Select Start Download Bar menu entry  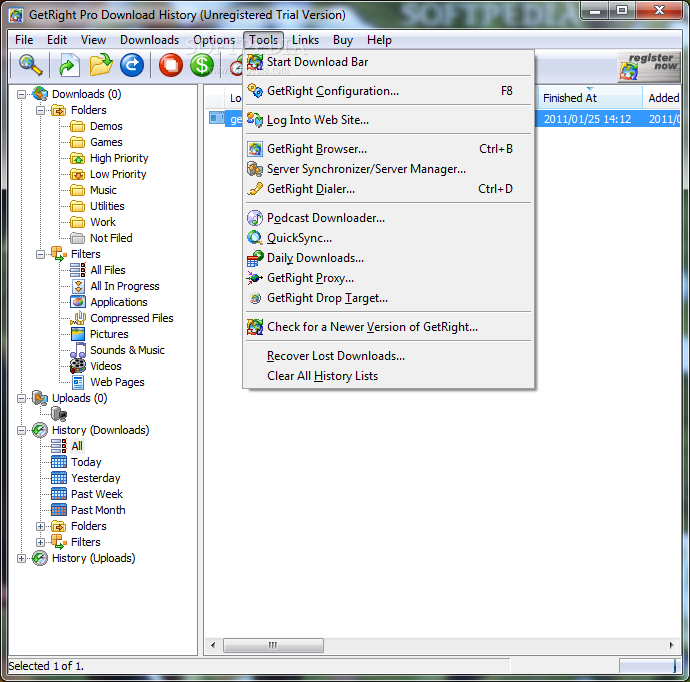point(389,62)
